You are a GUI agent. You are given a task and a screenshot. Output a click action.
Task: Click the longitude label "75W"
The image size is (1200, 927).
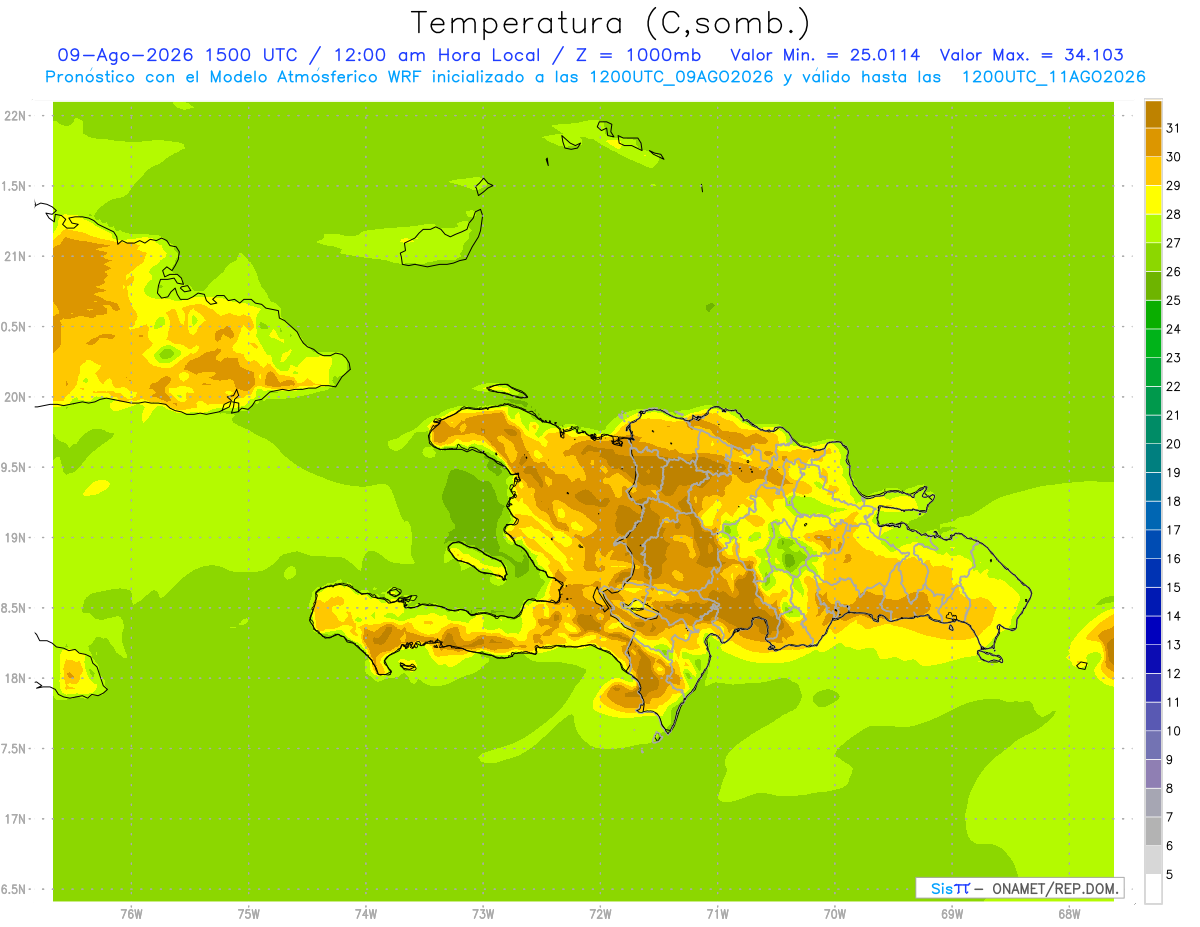(x=249, y=913)
